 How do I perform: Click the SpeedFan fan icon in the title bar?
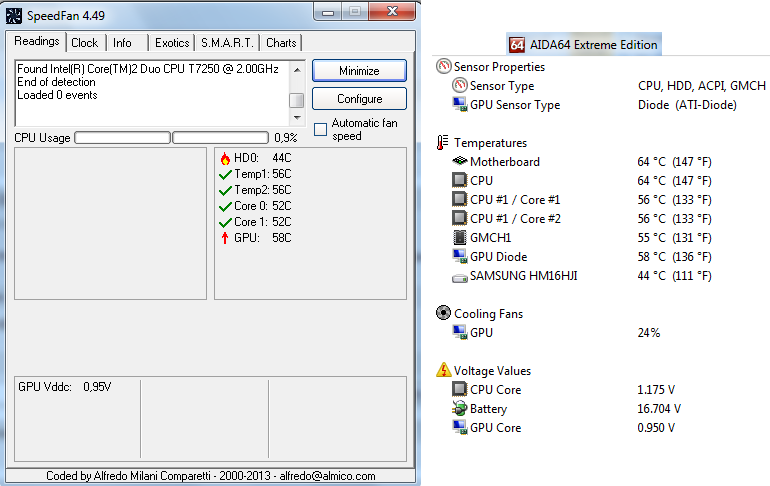[14, 16]
